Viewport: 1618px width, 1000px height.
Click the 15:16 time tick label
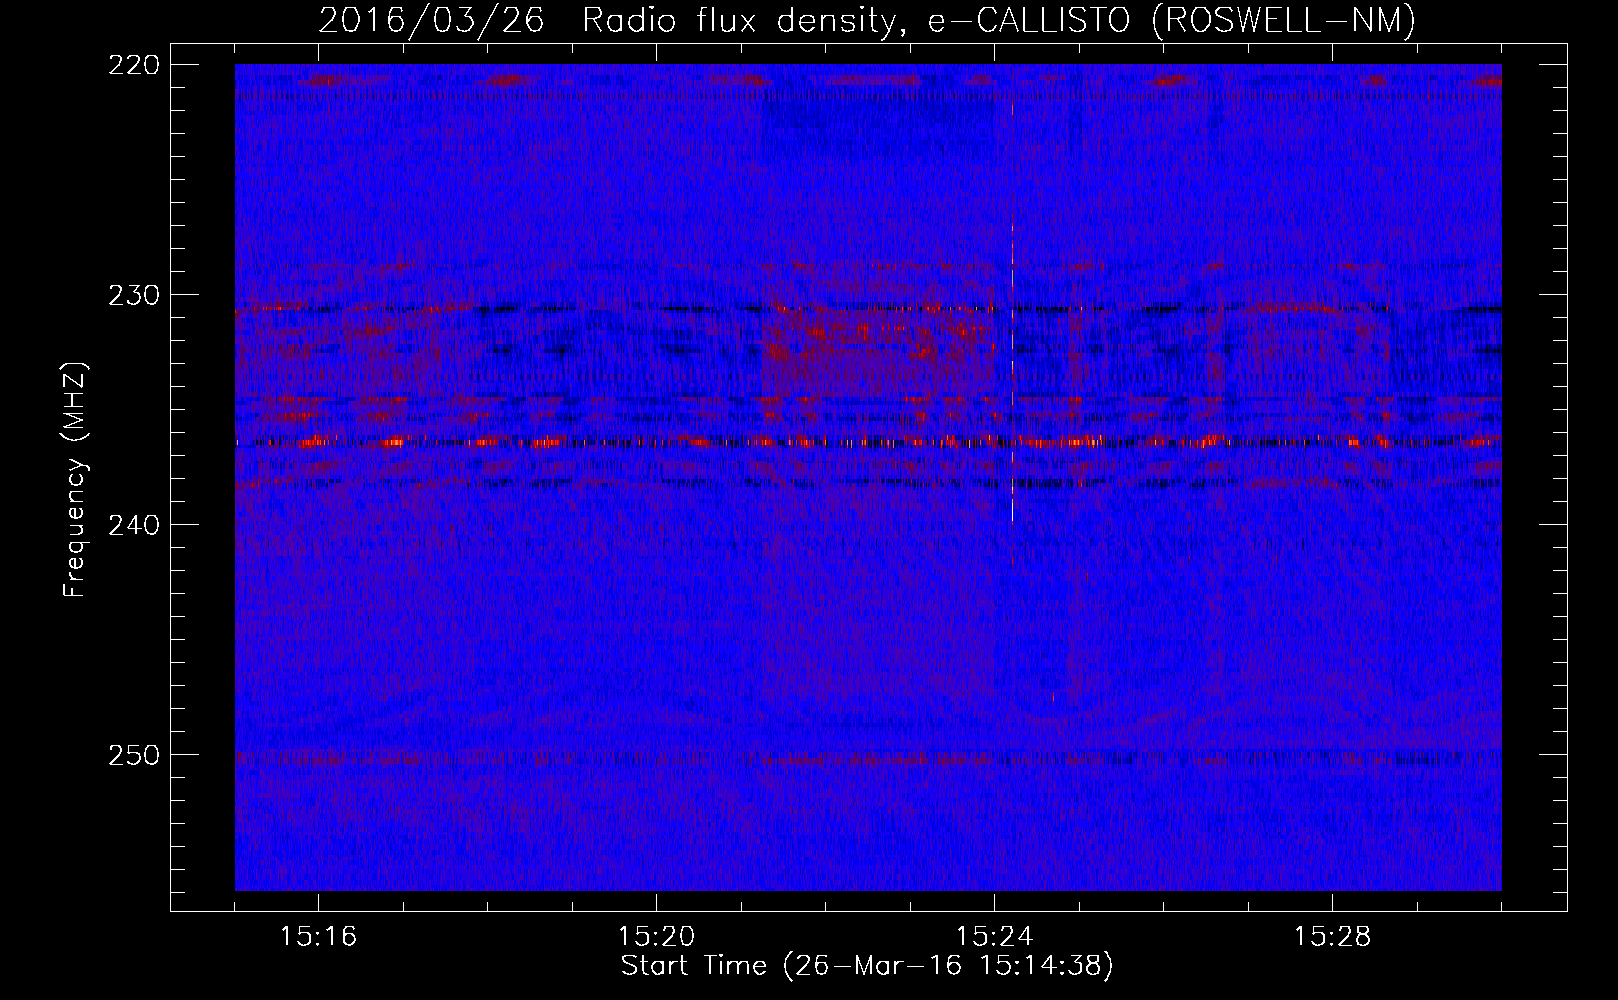318,936
